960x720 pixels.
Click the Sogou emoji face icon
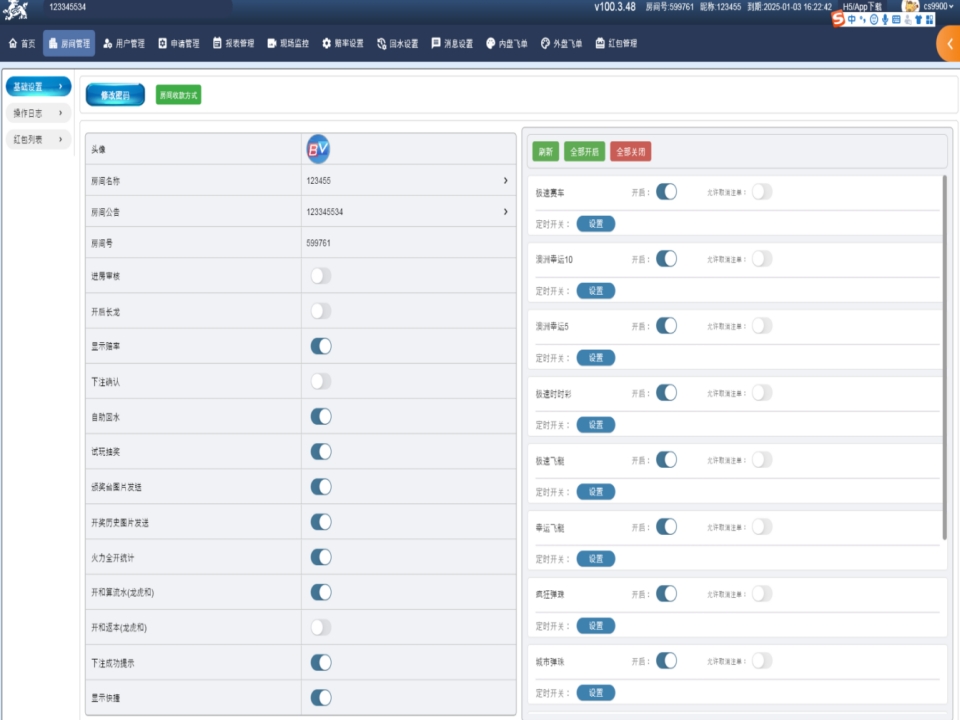pyautogui.click(x=874, y=20)
